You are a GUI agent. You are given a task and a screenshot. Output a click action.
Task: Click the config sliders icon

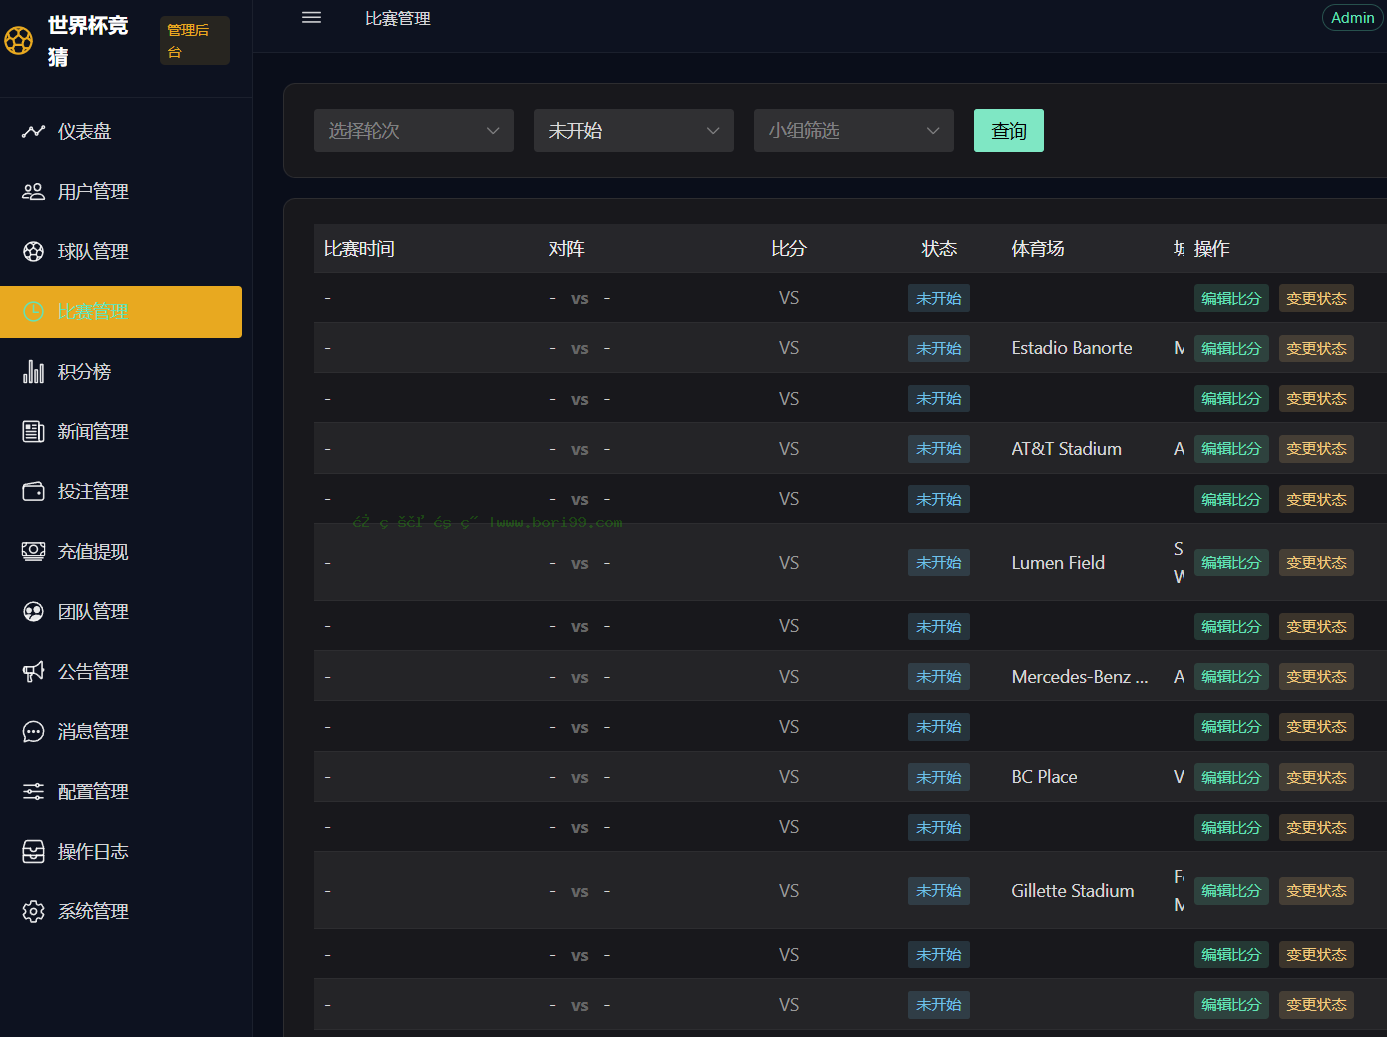click(x=34, y=791)
